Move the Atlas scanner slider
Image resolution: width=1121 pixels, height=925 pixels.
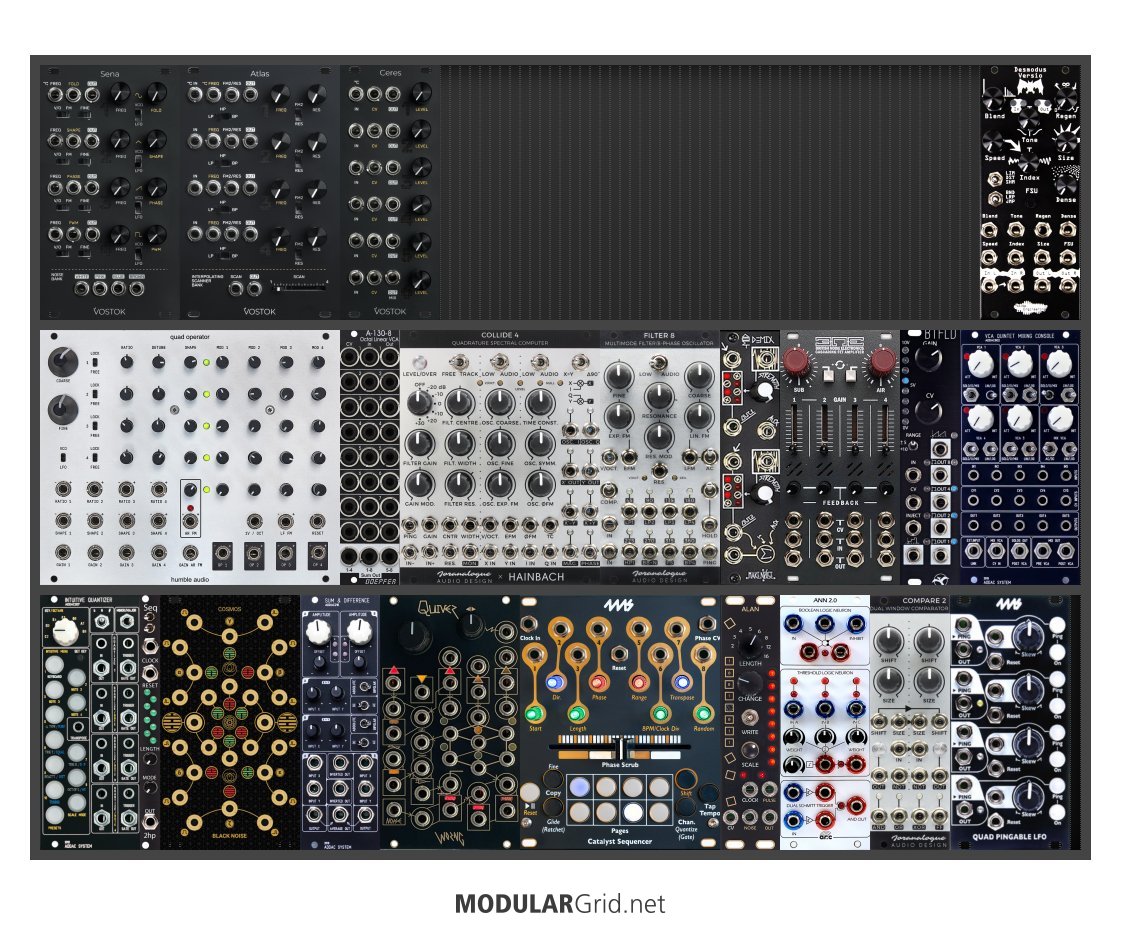299,287
